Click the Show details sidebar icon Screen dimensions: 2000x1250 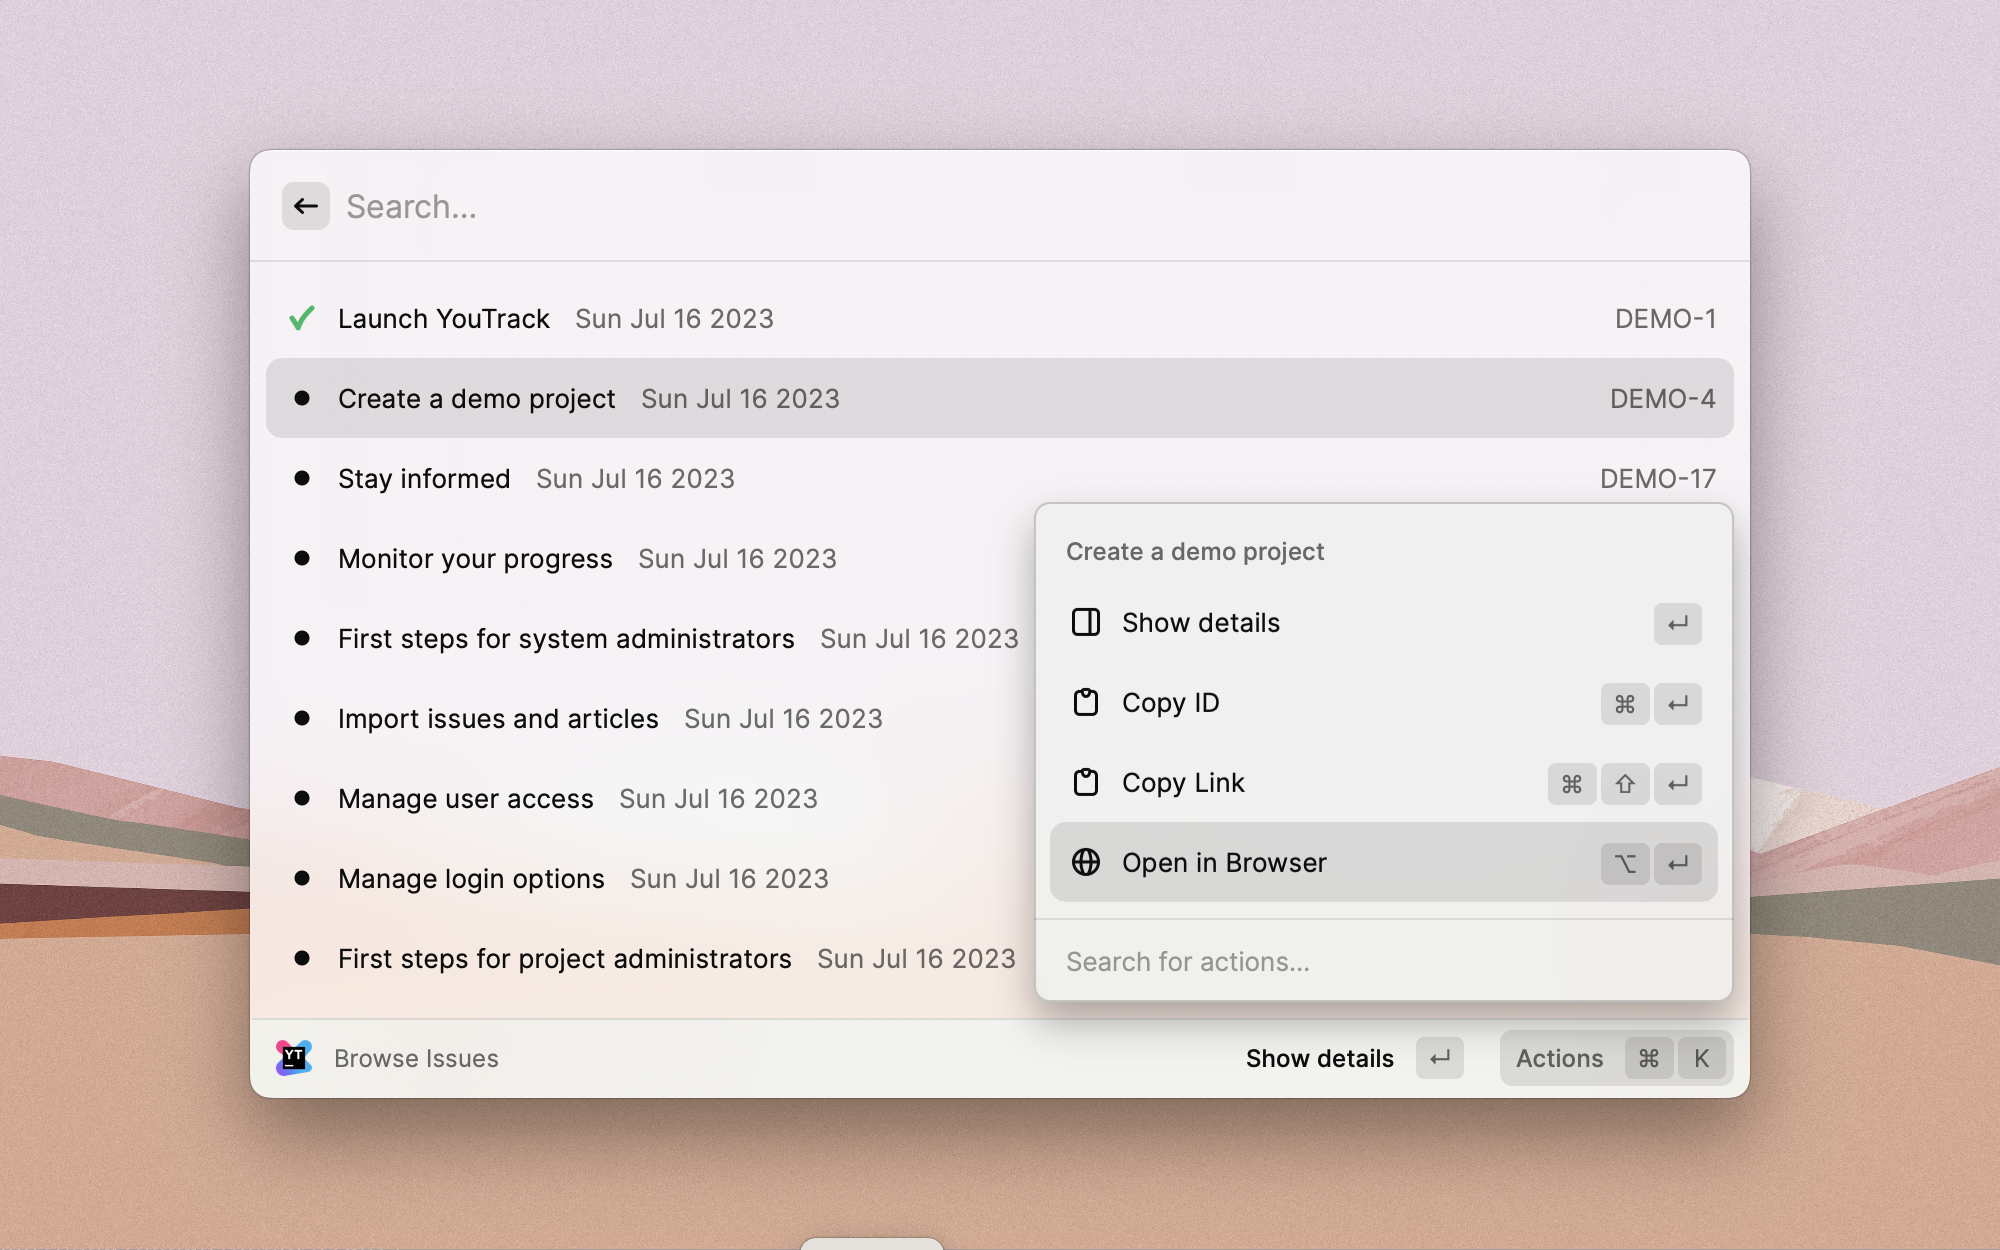[x=1086, y=622]
